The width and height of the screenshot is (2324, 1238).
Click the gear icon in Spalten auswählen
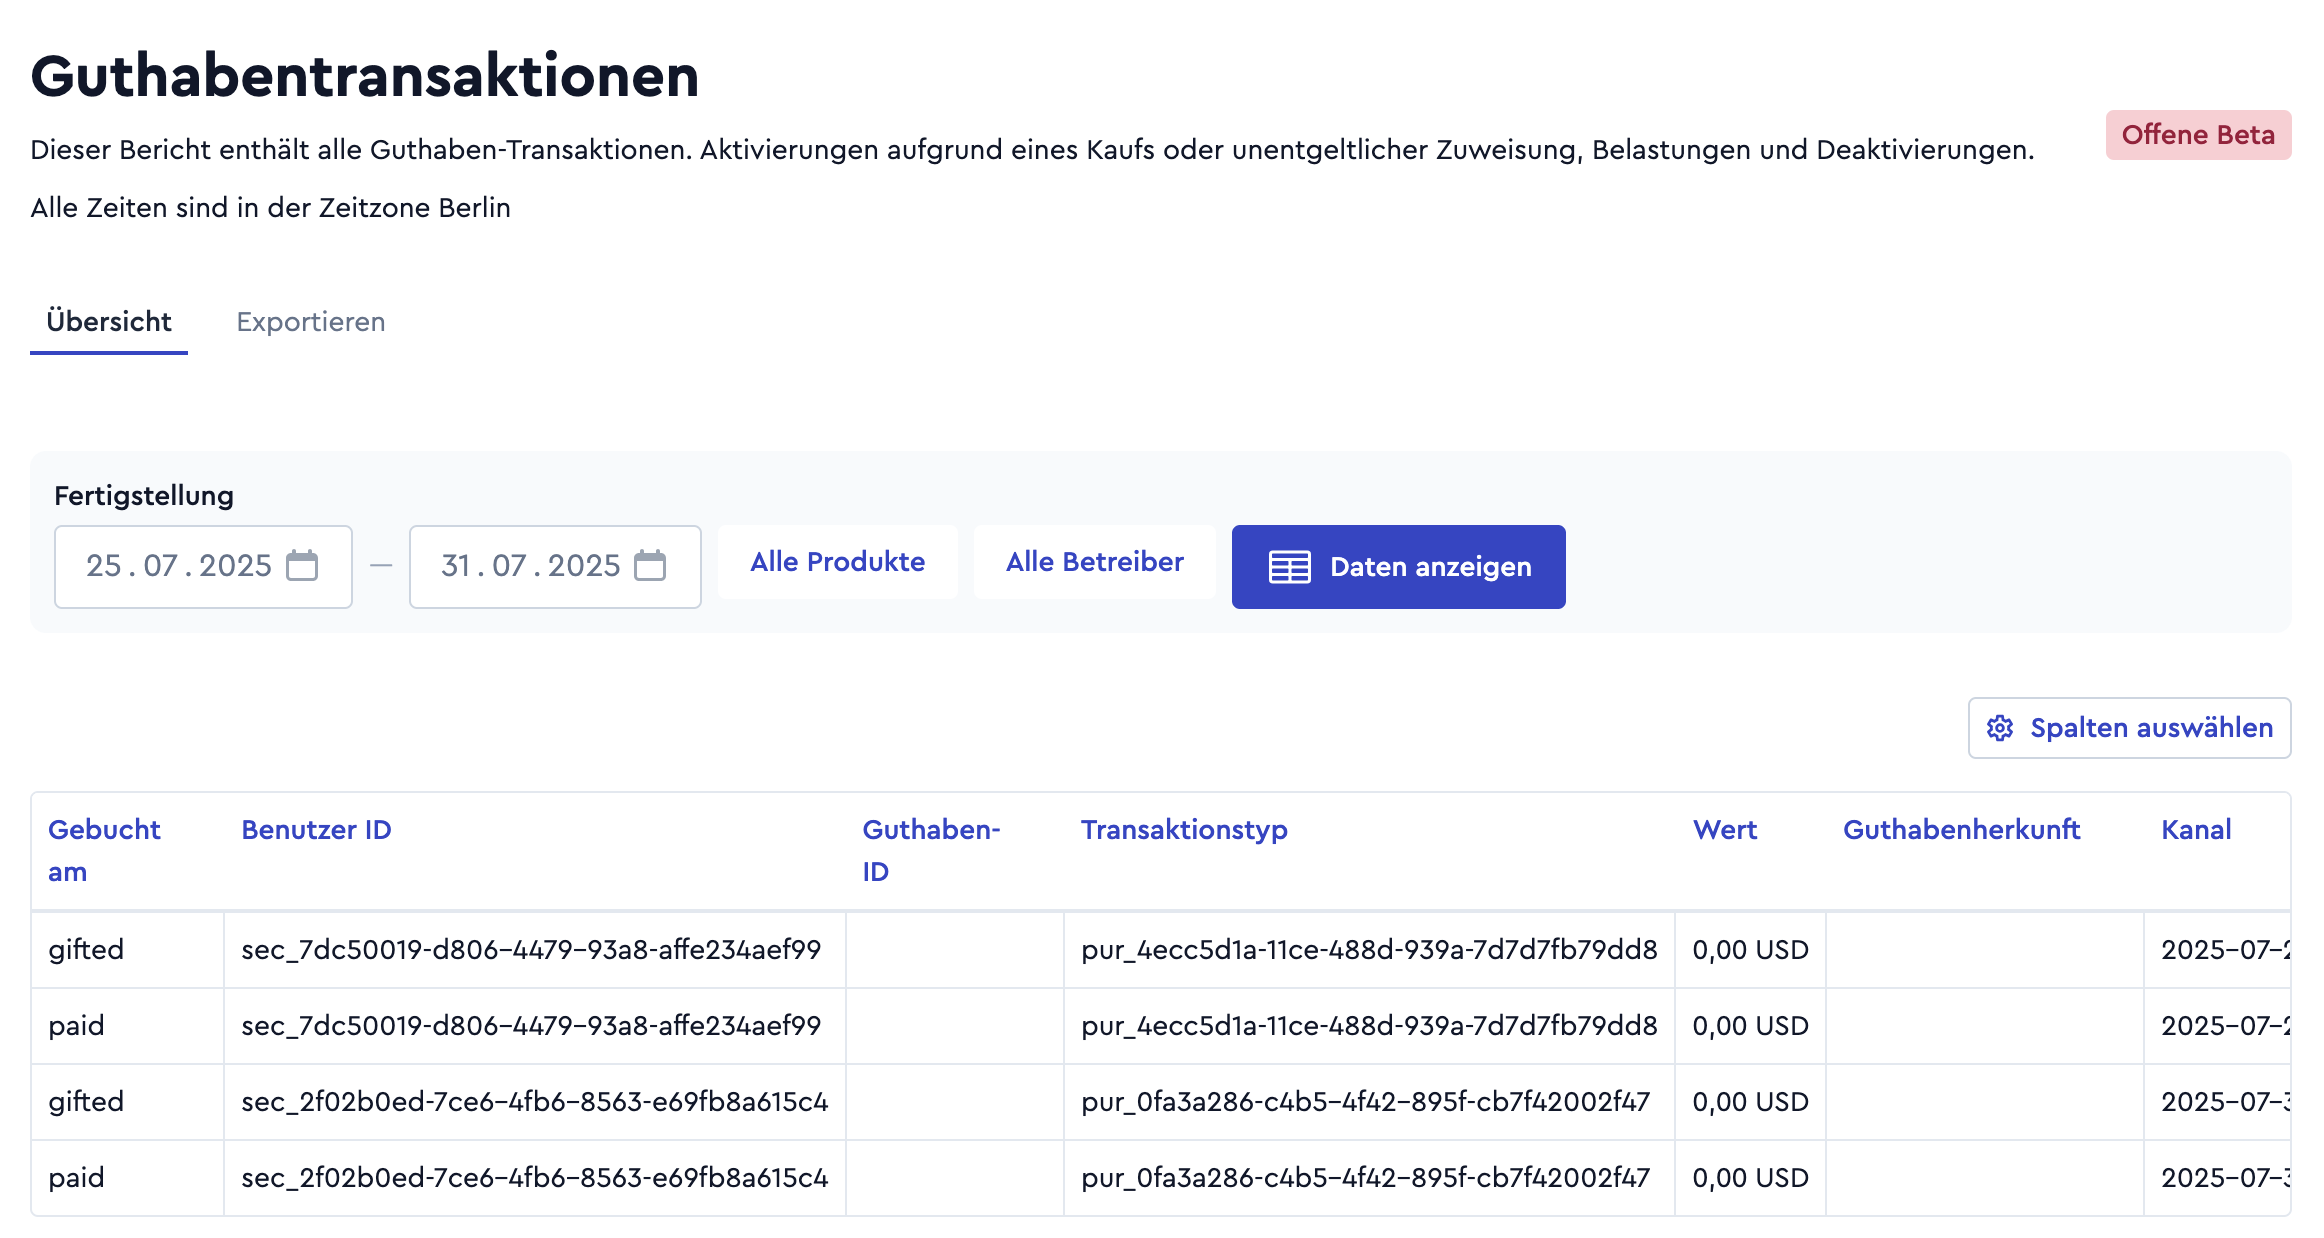click(2000, 728)
